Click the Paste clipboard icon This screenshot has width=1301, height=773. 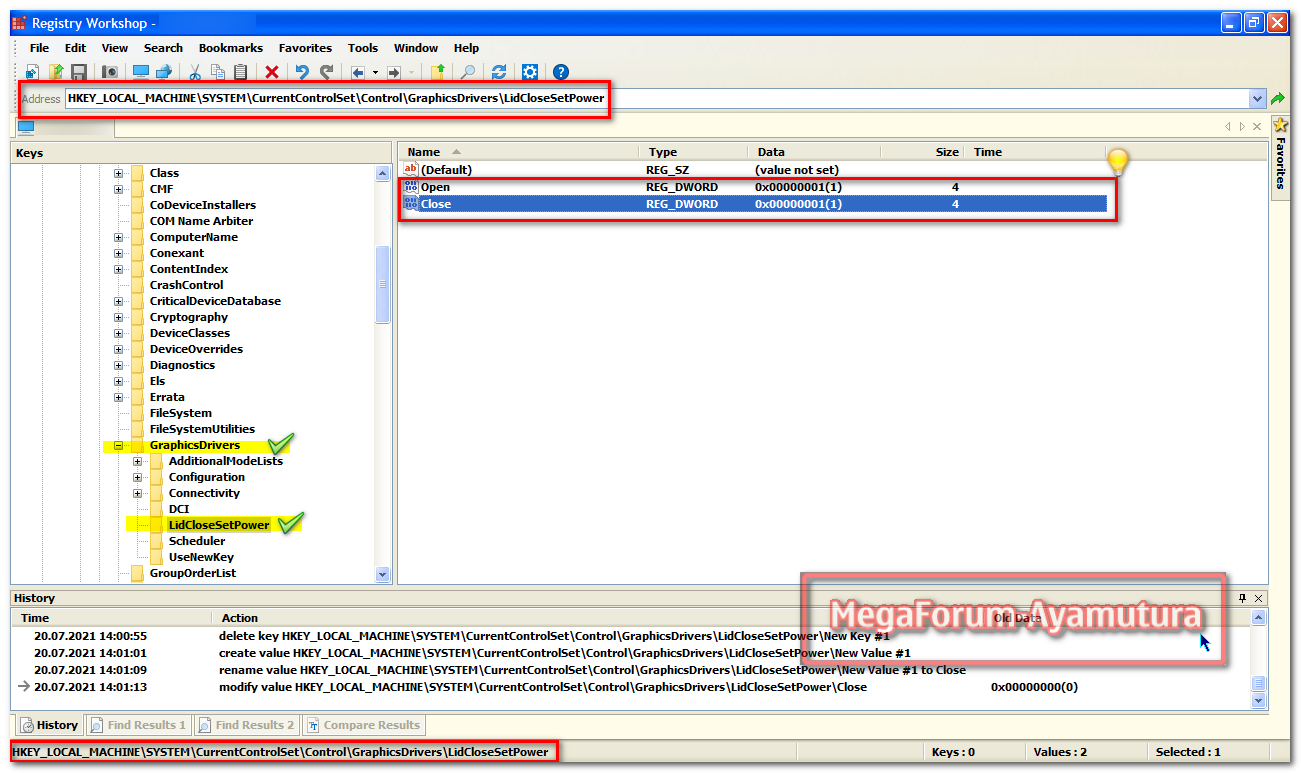(240, 72)
